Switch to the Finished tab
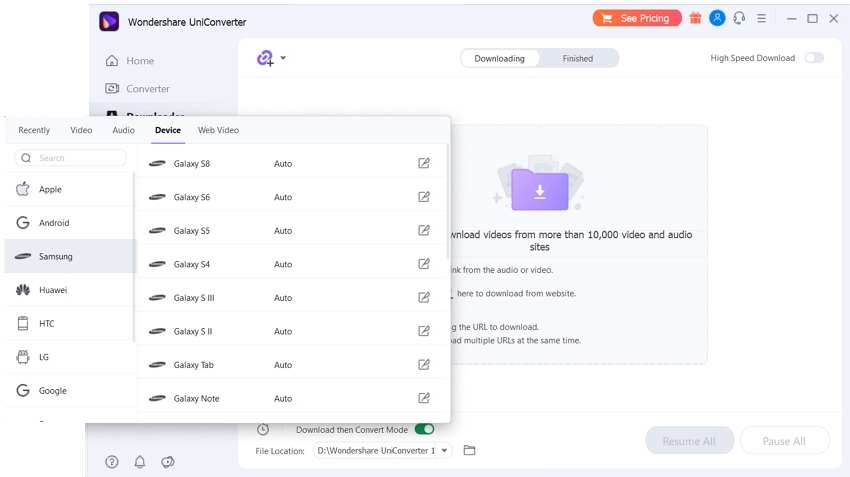This screenshot has height=477, width=850. coord(578,59)
